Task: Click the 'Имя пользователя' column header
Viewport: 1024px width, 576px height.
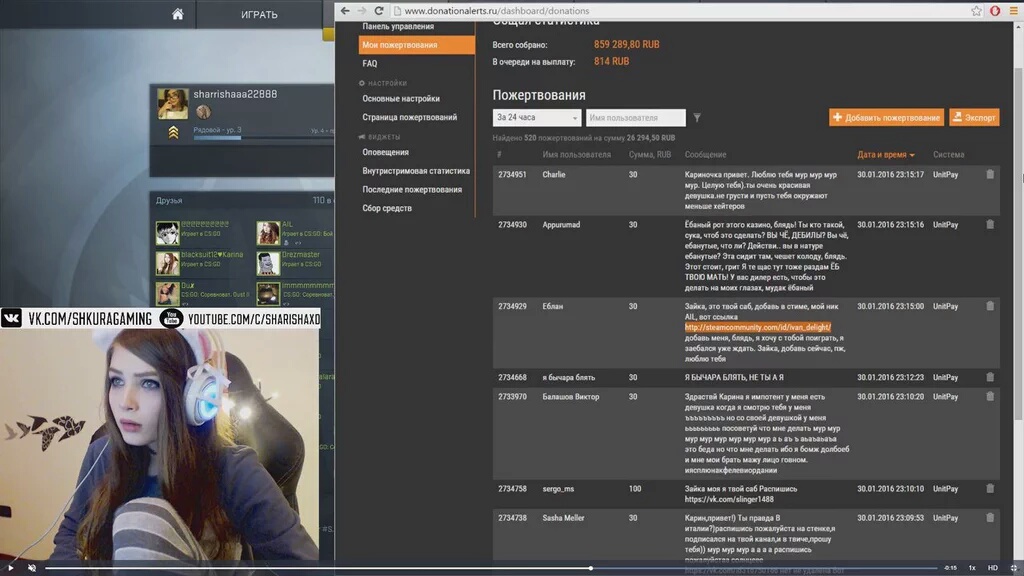Action: (x=577, y=155)
